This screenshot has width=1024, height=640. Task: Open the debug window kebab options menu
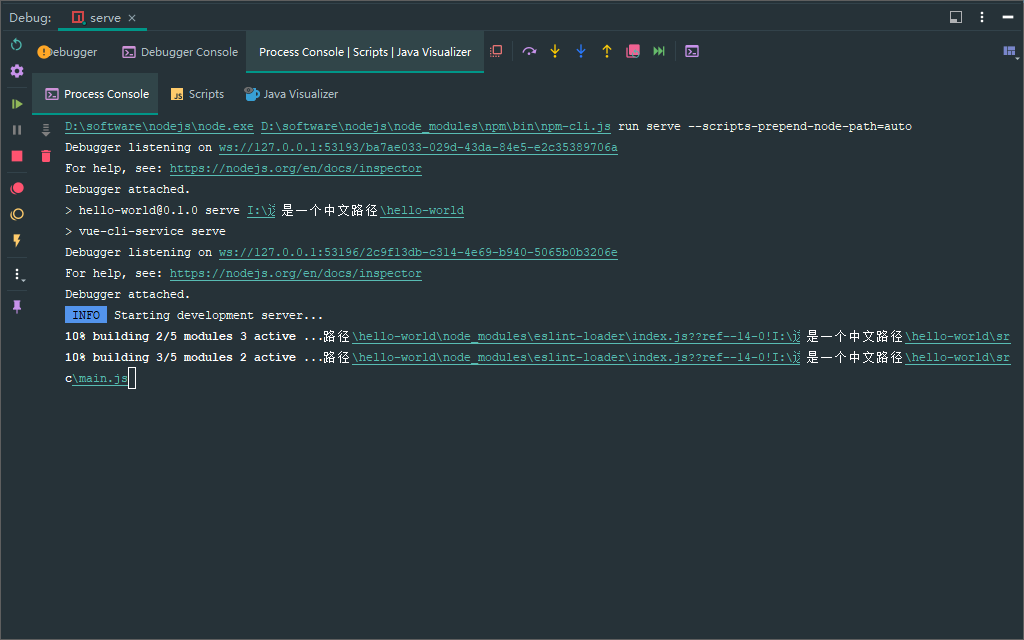(x=981, y=17)
